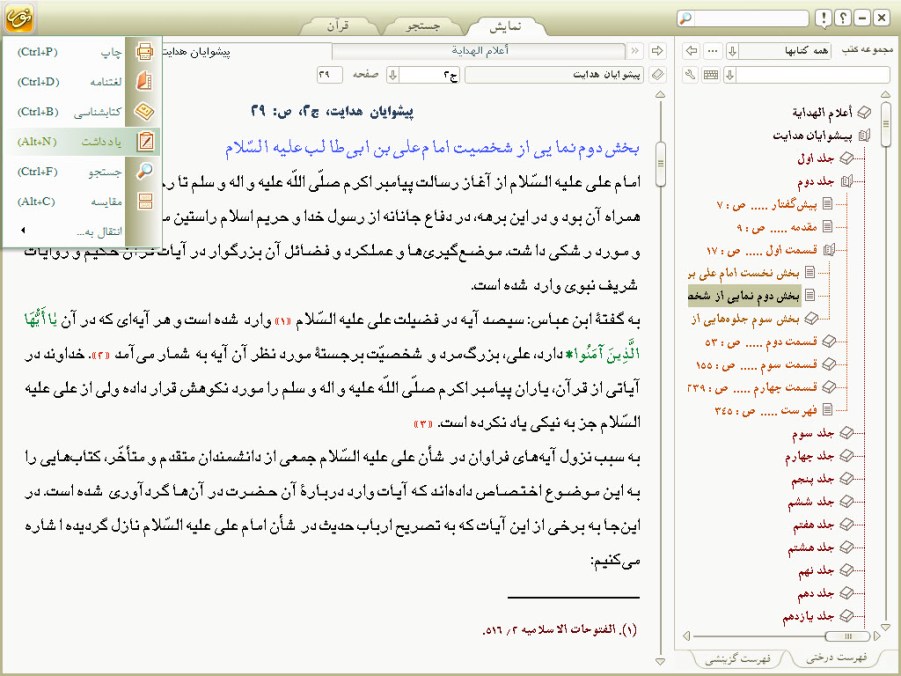Collapse the جلد دوم tree node
Image resolution: width=901 pixels, height=676 pixels.
pyautogui.click(x=846, y=182)
